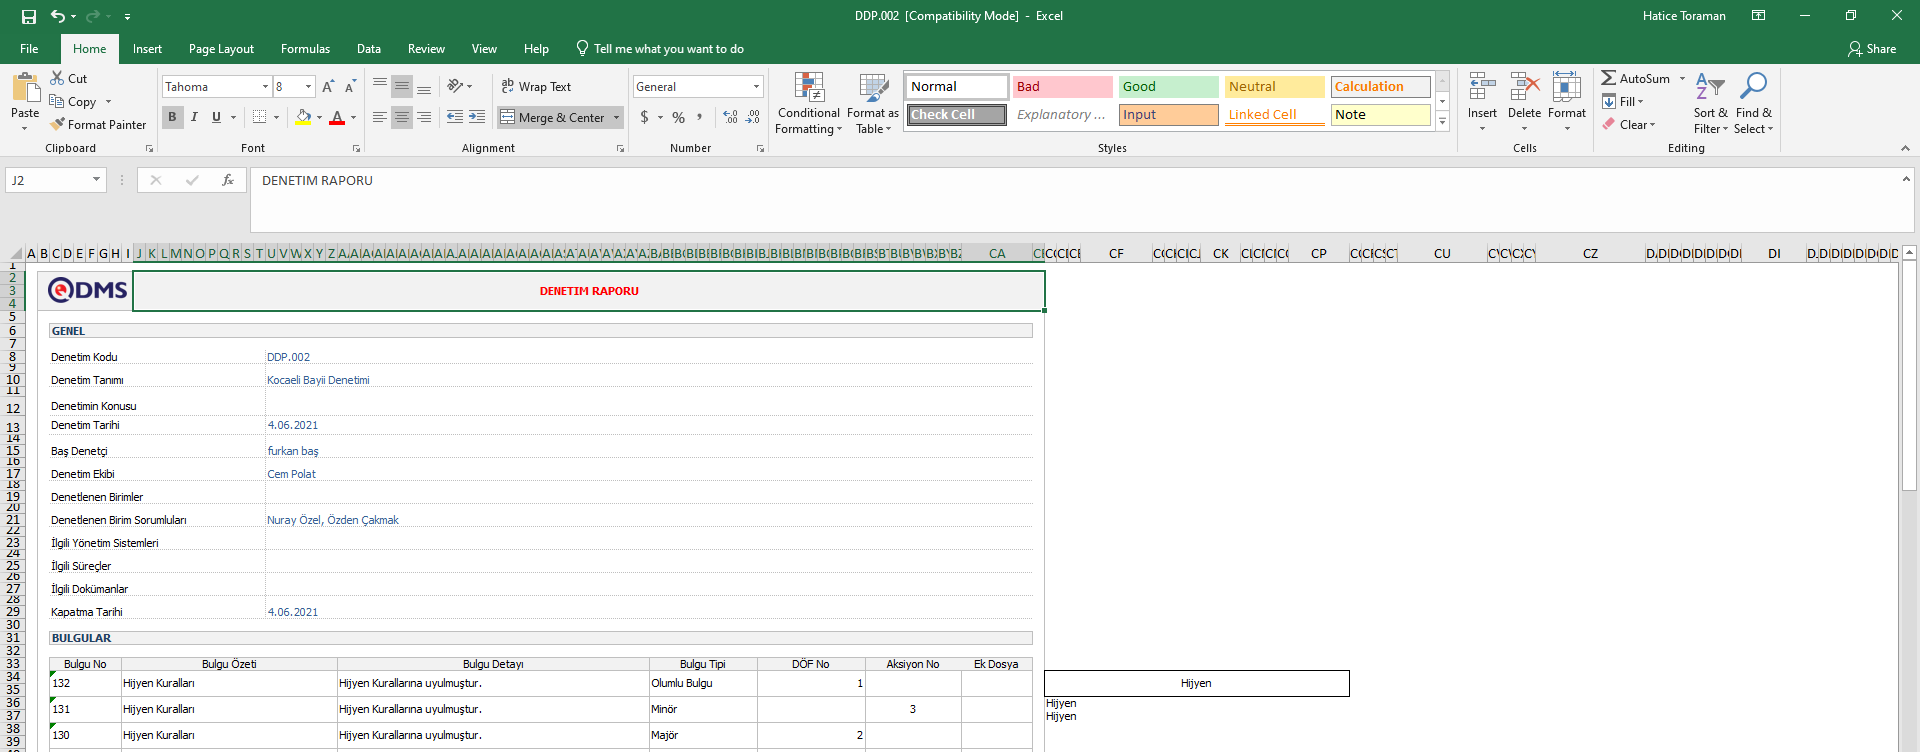This screenshot has height=752, width=1920.
Task: Toggle Wrap Text for the cell
Action: coord(536,87)
